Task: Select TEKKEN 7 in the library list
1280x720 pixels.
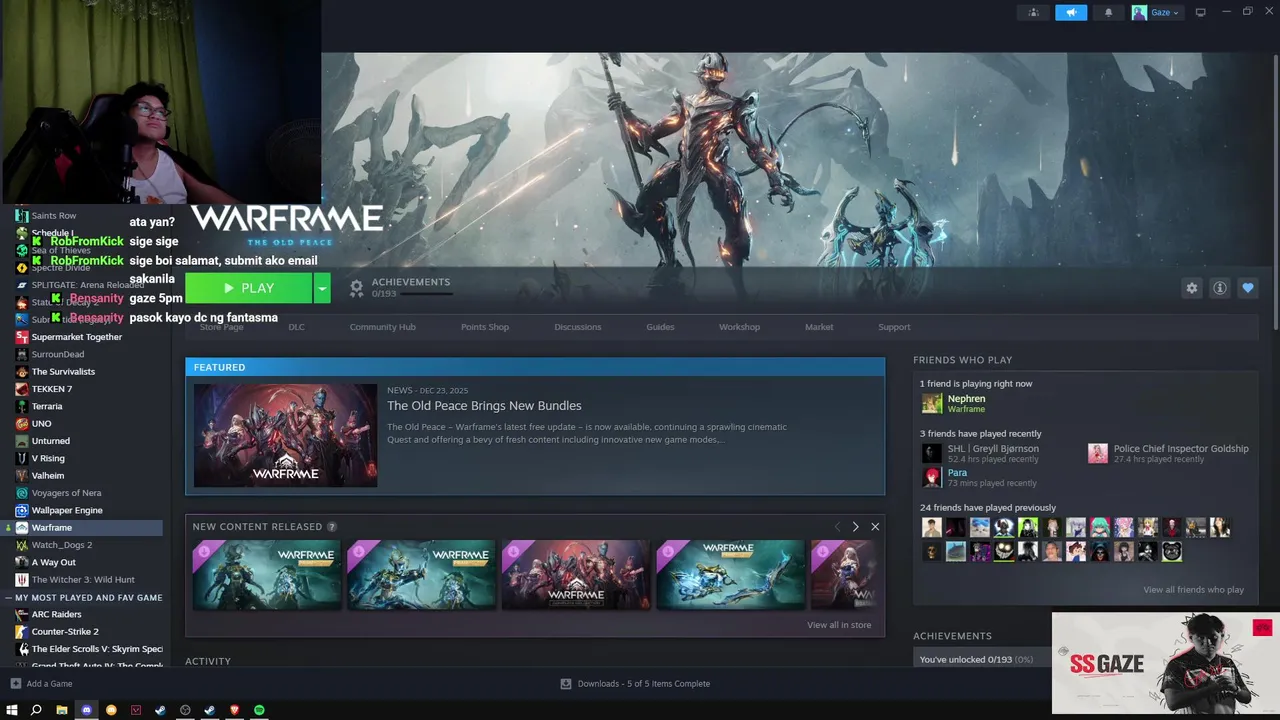Action: coord(52,389)
